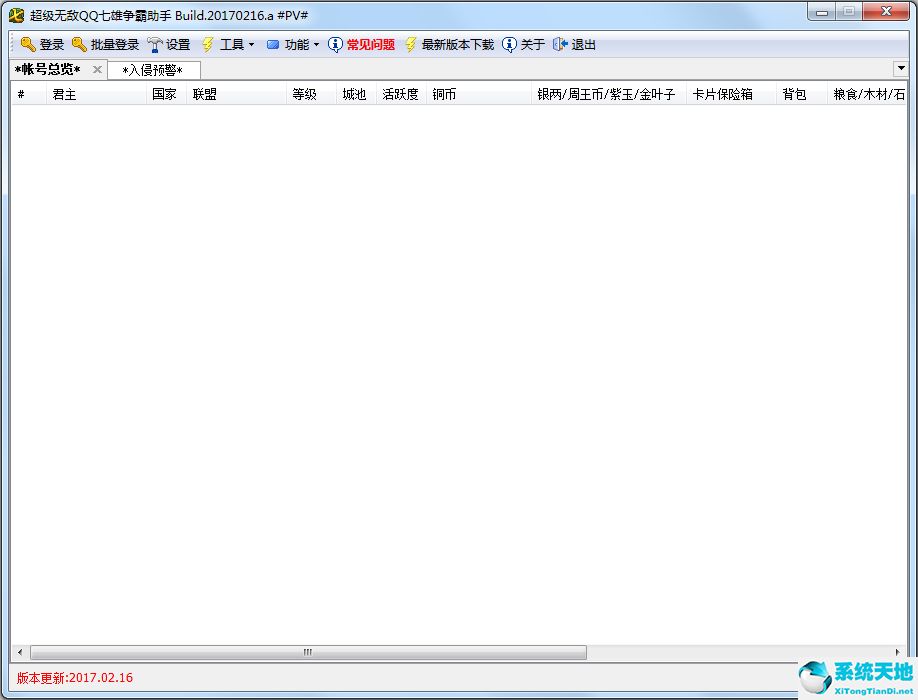Click the 卡片保险箱 column header

[731, 94]
